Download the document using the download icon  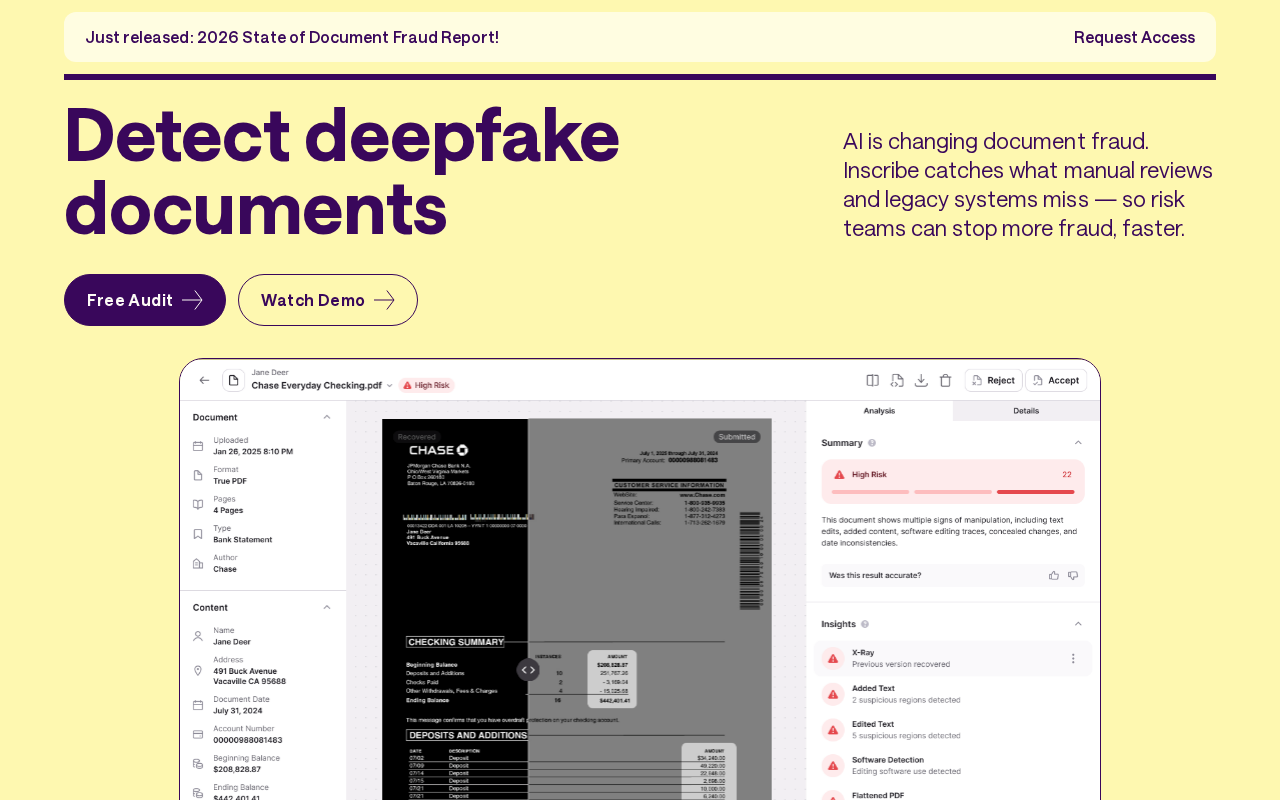(921, 380)
